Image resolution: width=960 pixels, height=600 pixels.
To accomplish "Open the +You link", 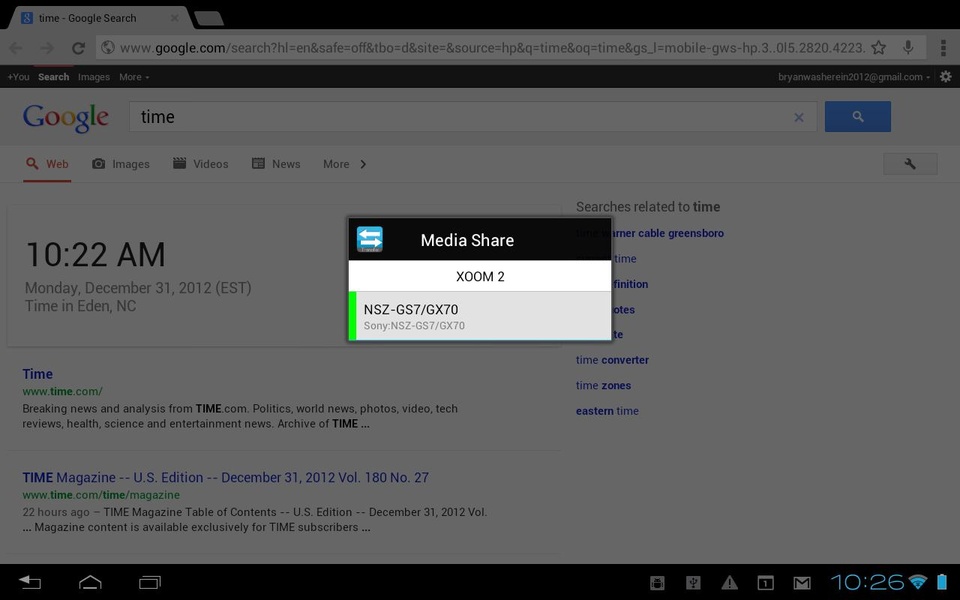I will 18,77.
